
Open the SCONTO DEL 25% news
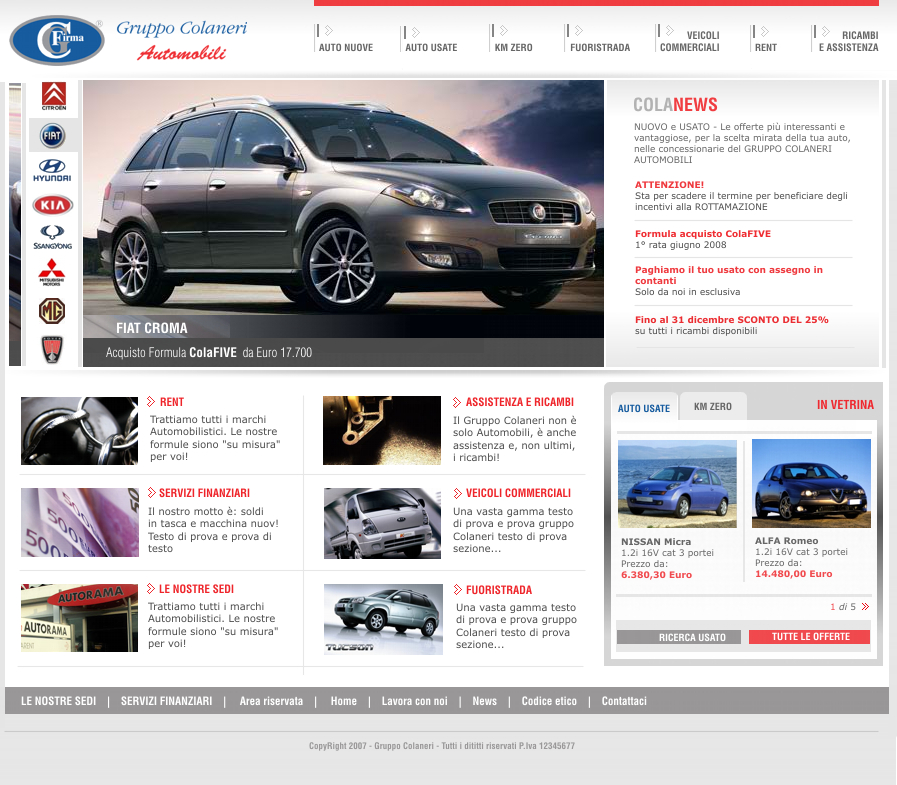click(x=731, y=320)
